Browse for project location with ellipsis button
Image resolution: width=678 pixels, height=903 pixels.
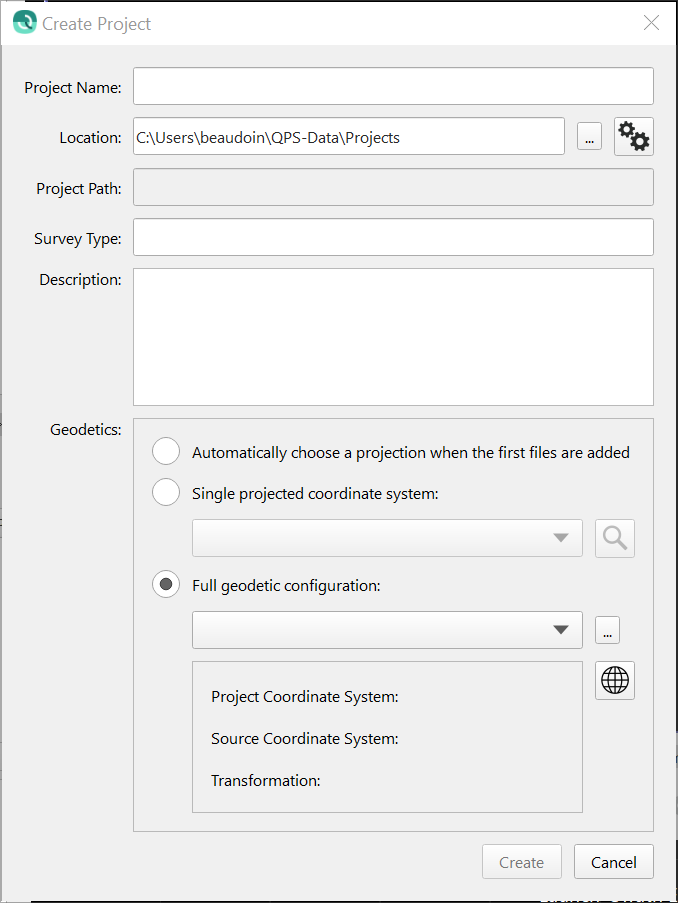(x=590, y=138)
